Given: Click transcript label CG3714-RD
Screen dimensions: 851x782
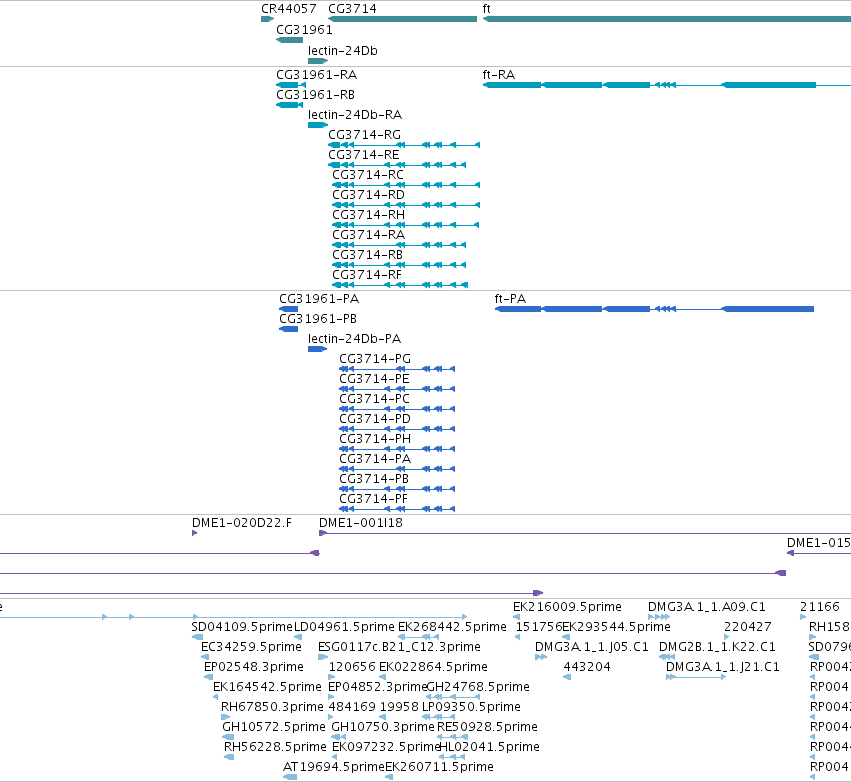Looking at the screenshot, I should coord(369,195).
